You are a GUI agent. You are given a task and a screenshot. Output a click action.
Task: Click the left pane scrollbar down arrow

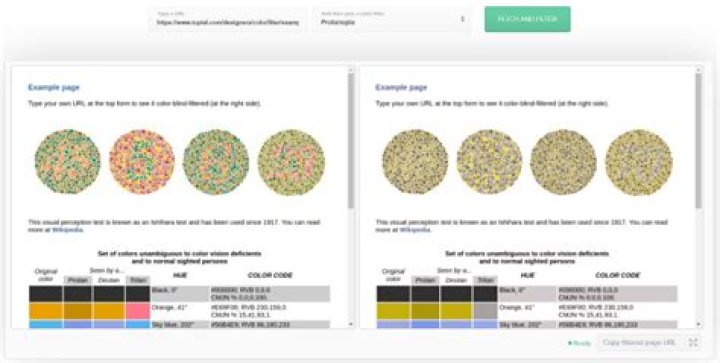point(351,324)
